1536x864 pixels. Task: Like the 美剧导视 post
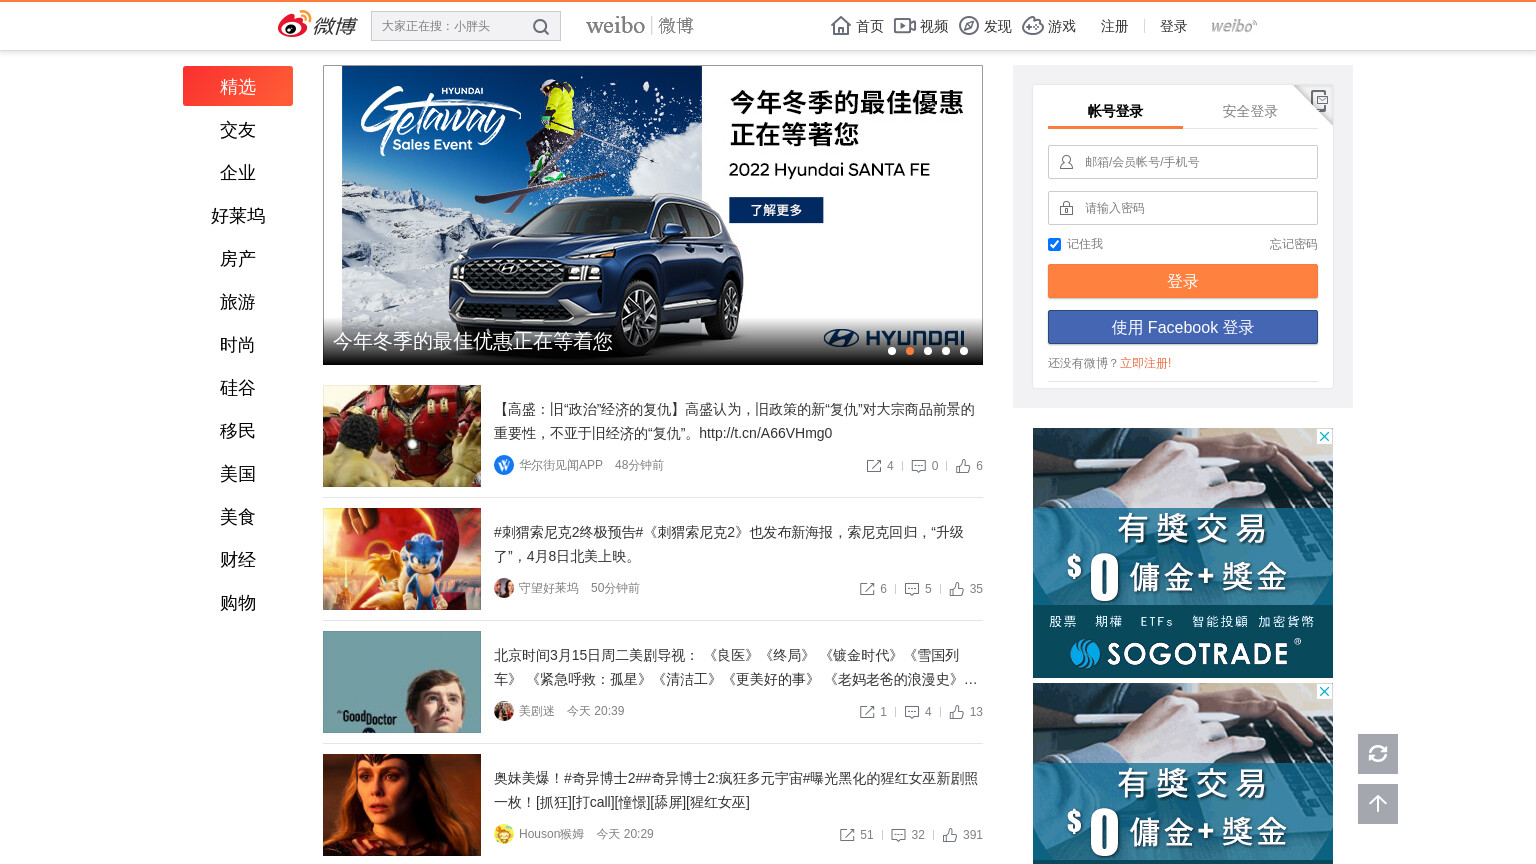click(x=957, y=712)
